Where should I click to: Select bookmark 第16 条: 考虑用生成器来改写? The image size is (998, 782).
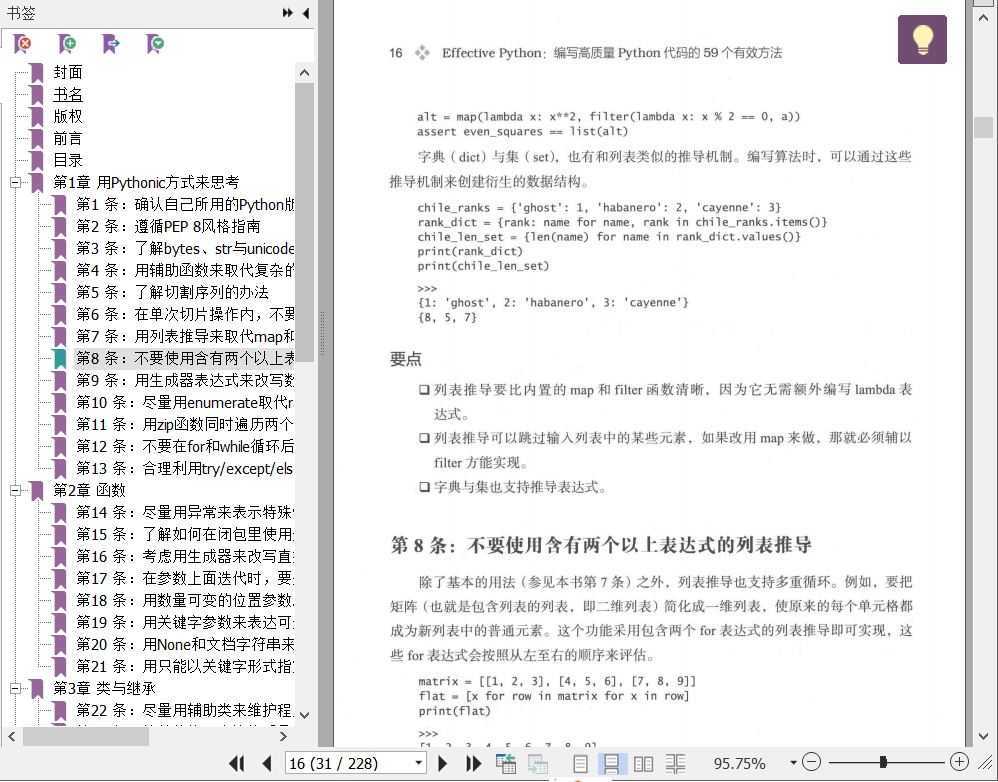coord(185,557)
